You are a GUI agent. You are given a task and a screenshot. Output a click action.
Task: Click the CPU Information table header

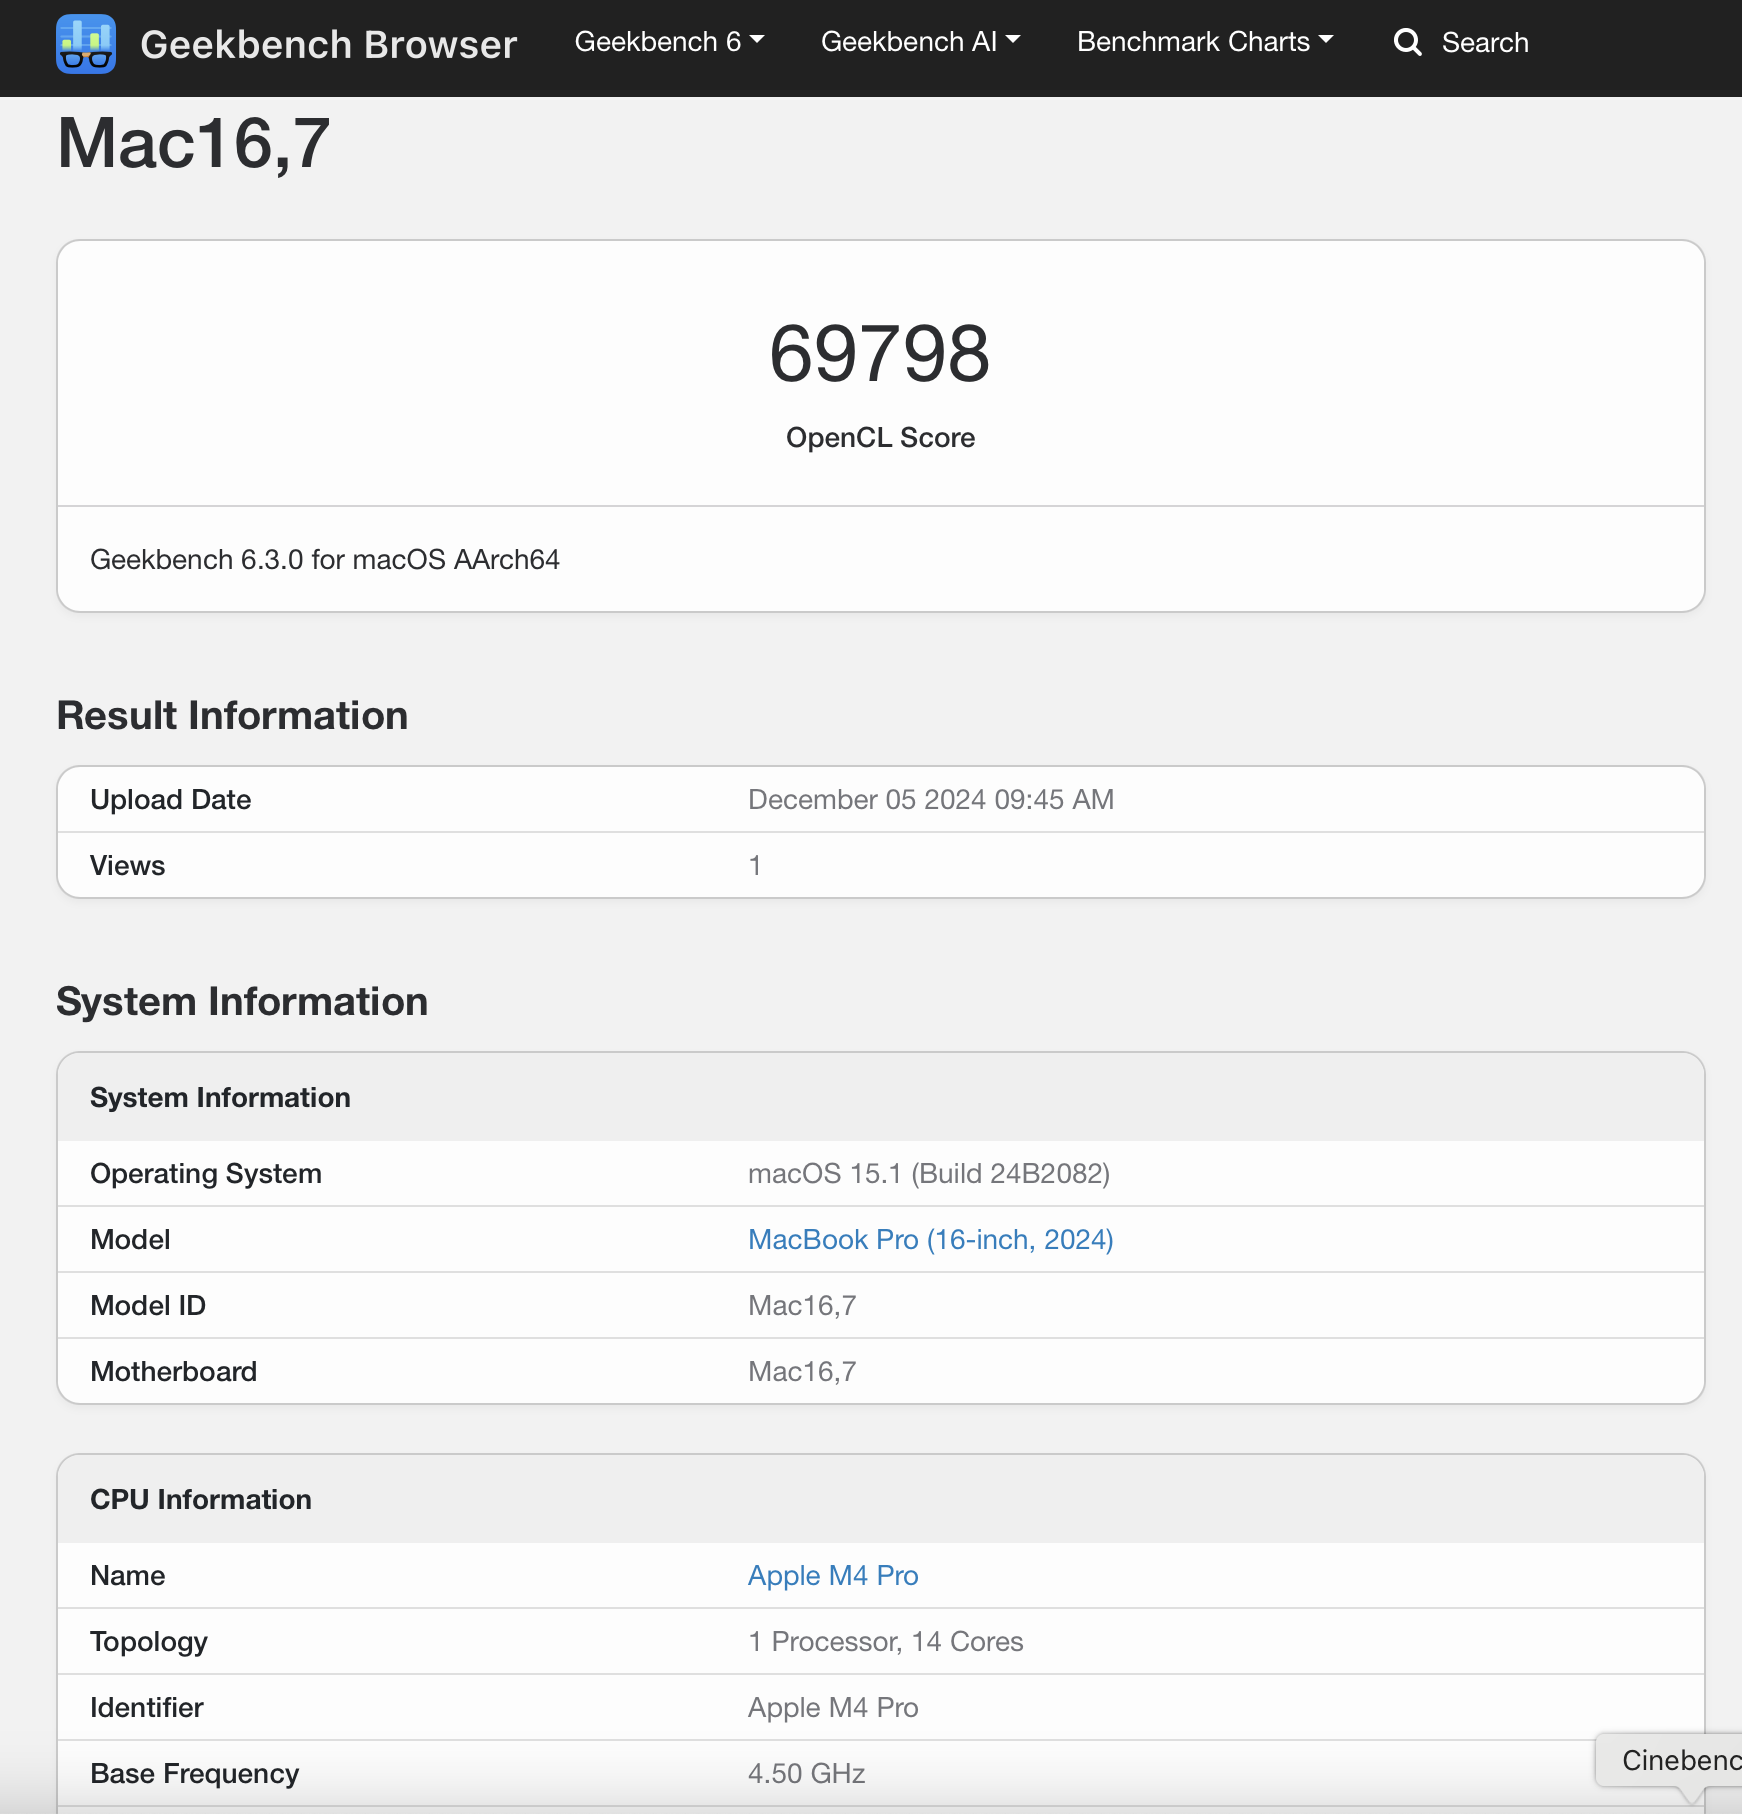[880, 1500]
